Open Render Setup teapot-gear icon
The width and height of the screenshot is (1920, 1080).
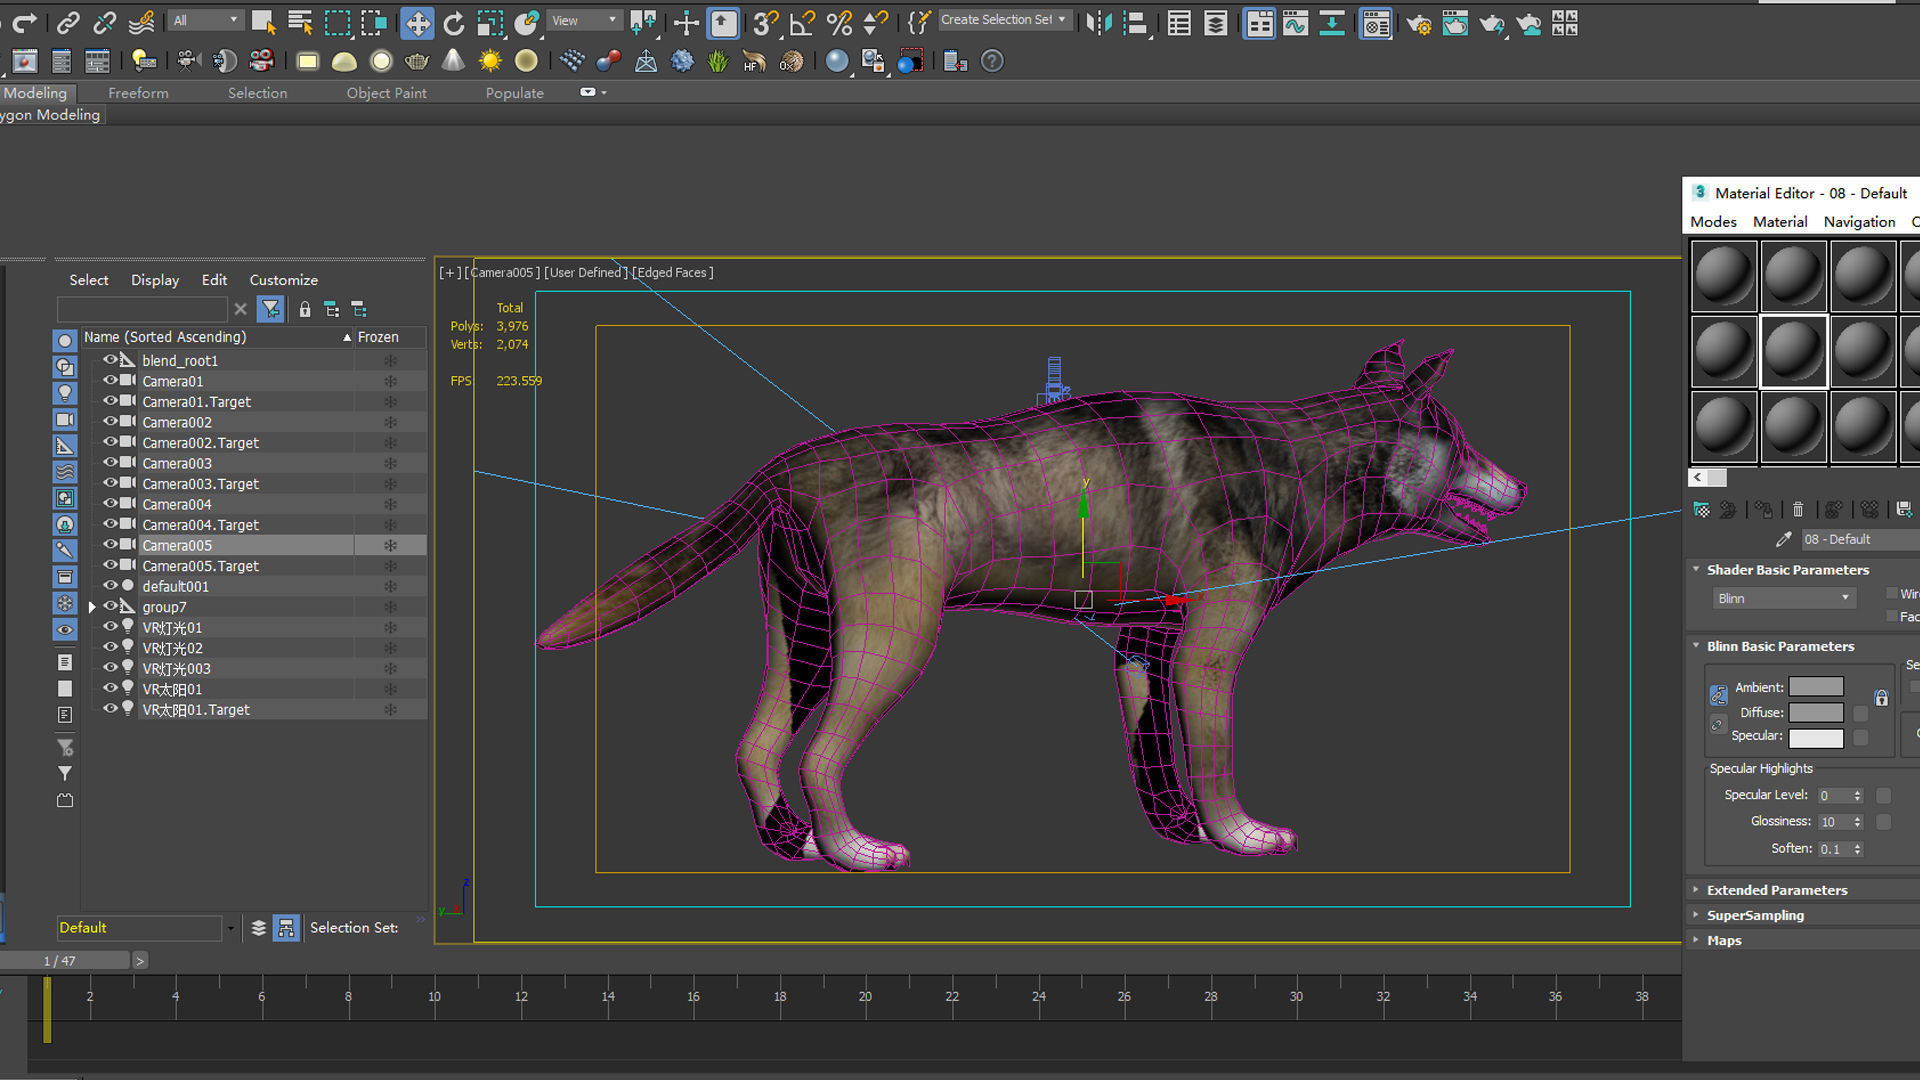pos(1418,23)
